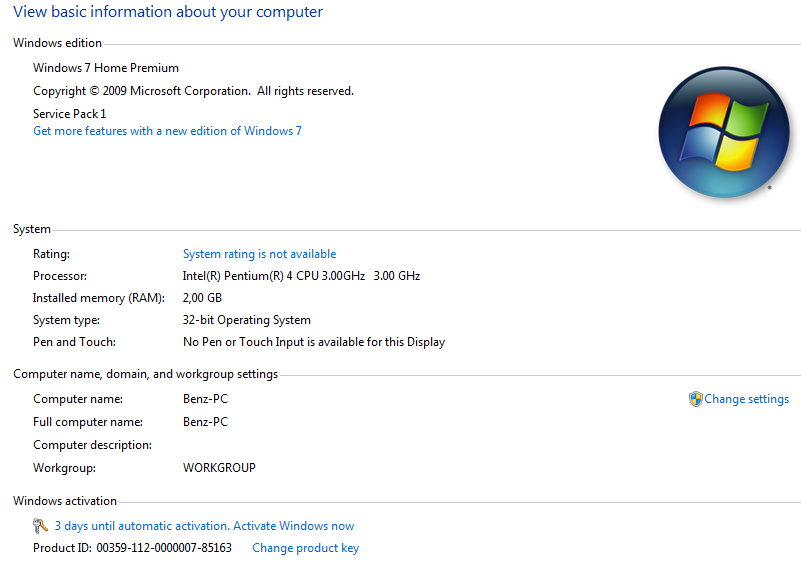Open the Change product key link
801x565 pixels.
point(305,548)
